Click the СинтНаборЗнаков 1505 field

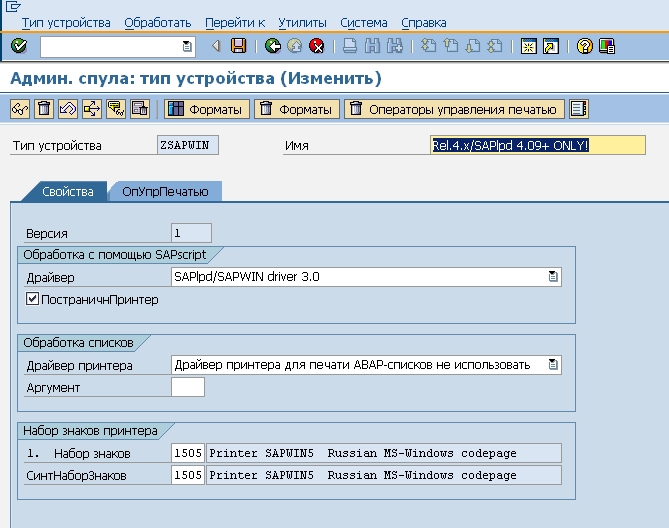coord(188,475)
